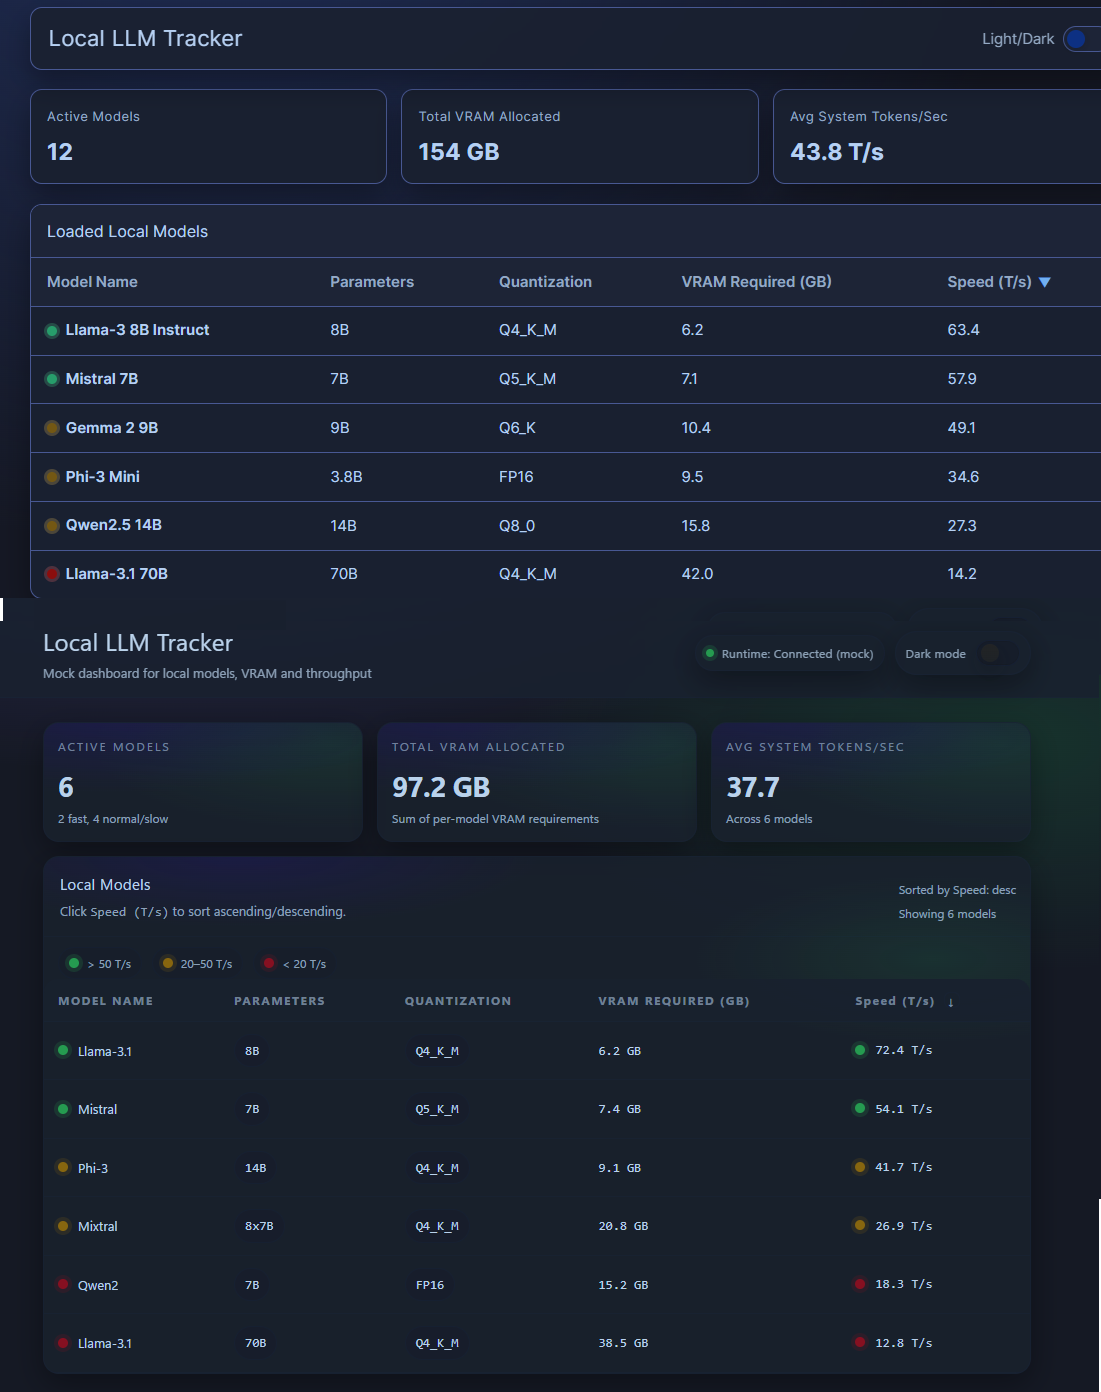Click the Runtime: Connected (mock) badge
Screen dimensions: 1101x1392
click(789, 654)
